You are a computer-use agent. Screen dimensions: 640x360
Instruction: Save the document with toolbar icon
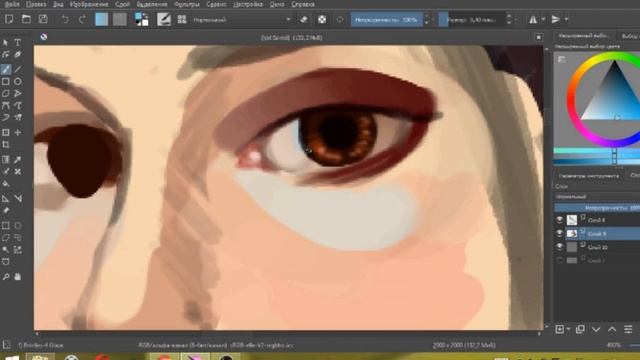(x=43, y=19)
